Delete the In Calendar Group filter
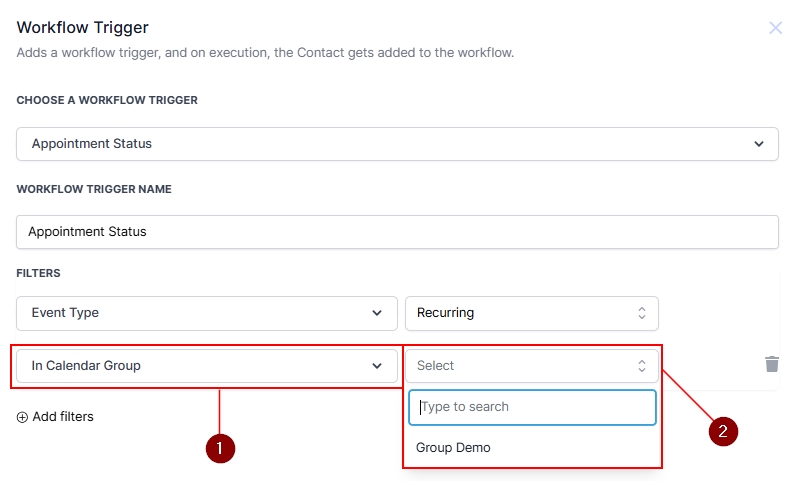Viewport: 794px width, 490px height. (771, 364)
